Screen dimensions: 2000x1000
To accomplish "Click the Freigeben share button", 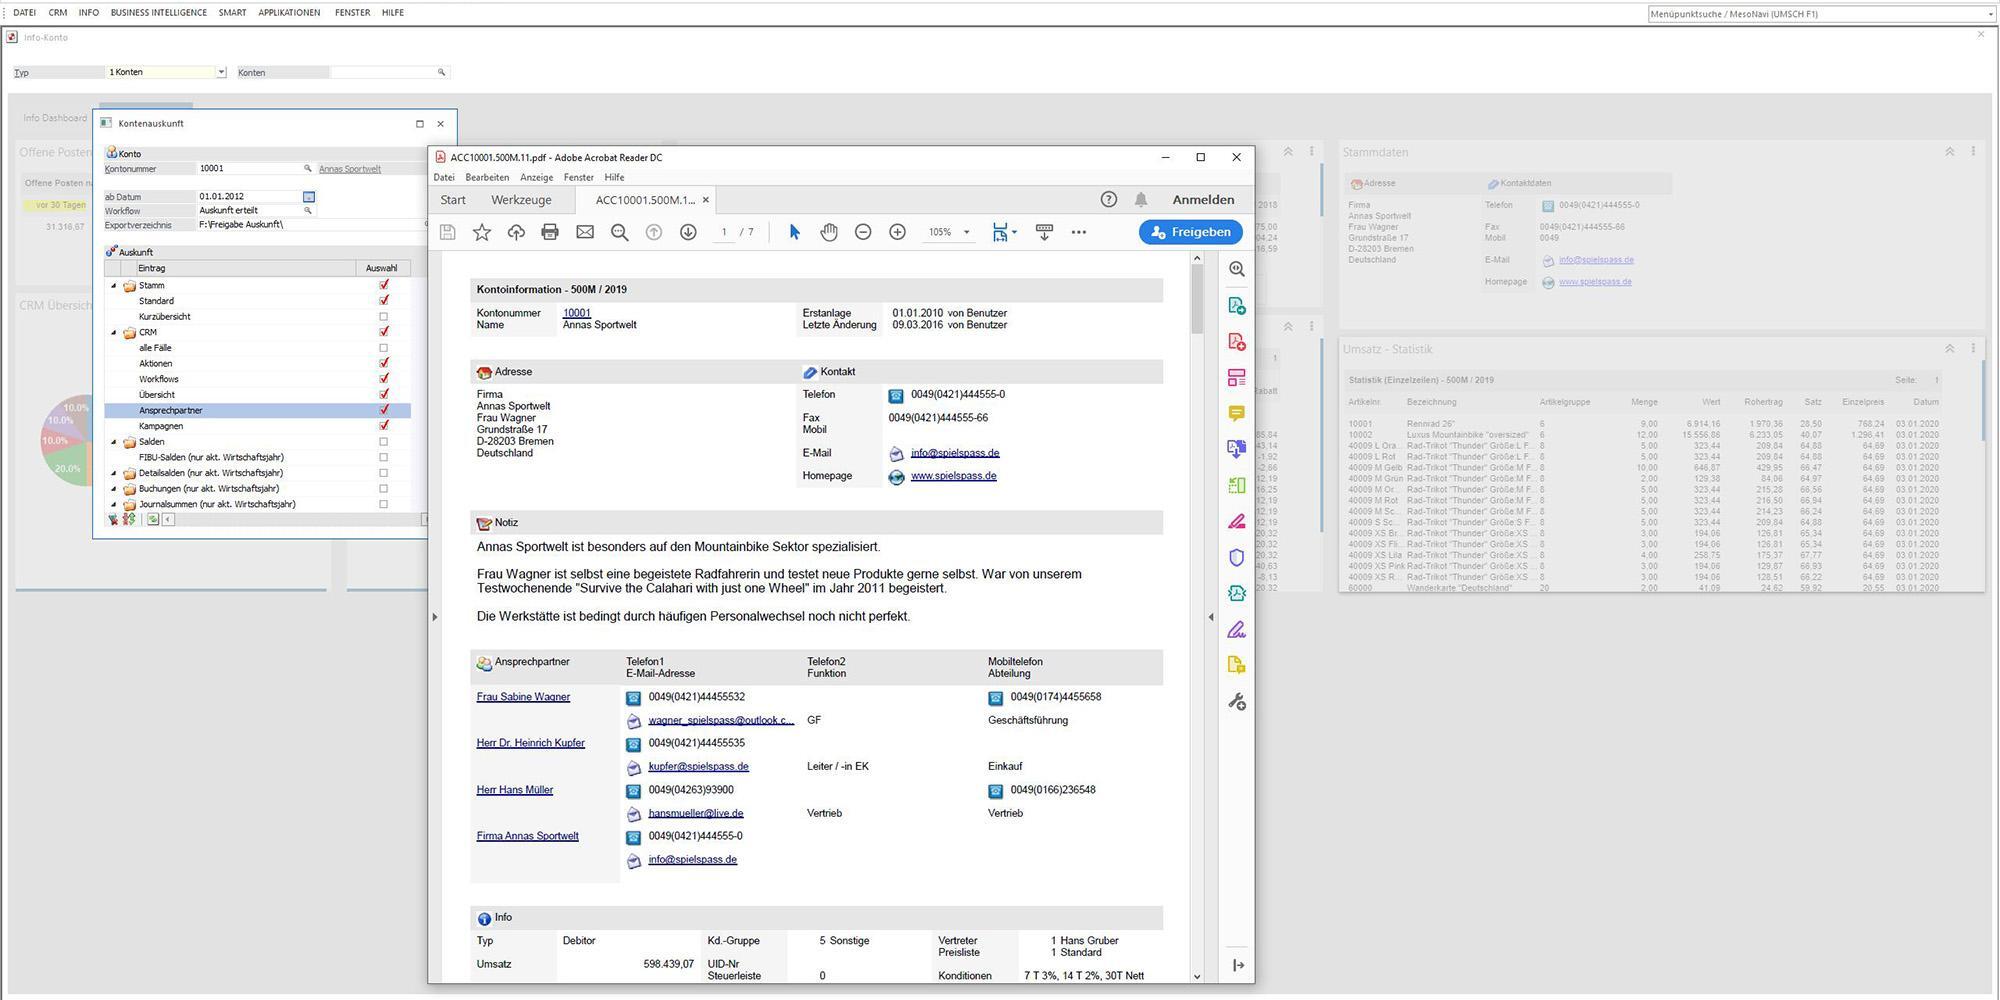I will (1191, 232).
